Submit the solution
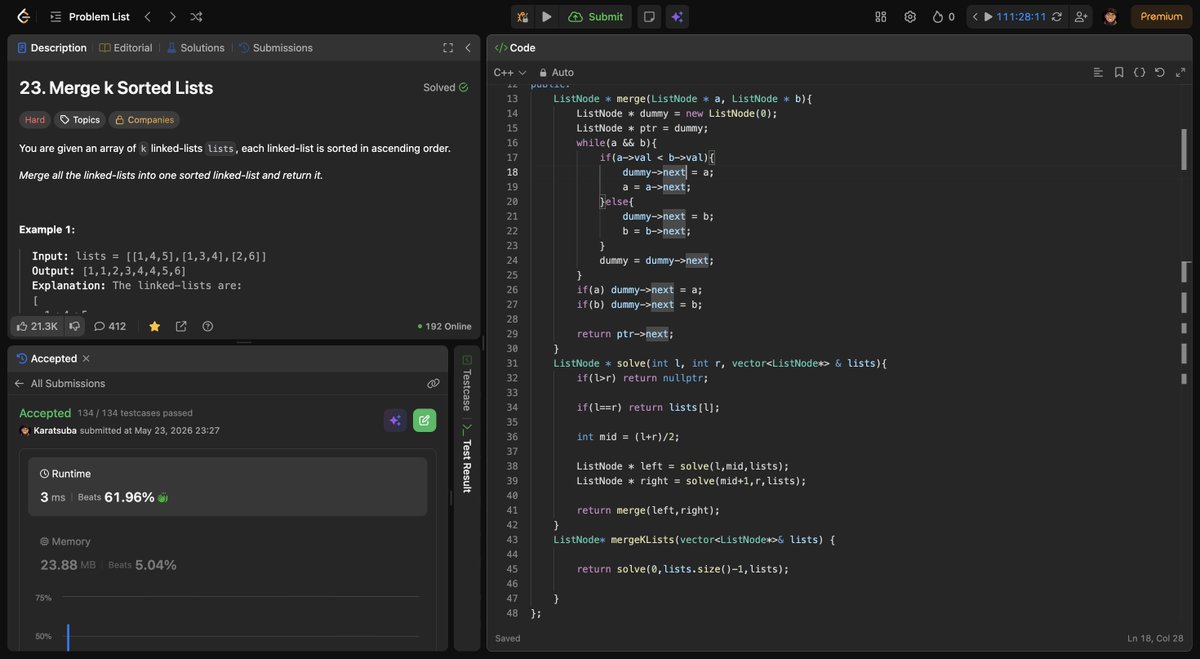This screenshot has height=659, width=1200. [596, 16]
